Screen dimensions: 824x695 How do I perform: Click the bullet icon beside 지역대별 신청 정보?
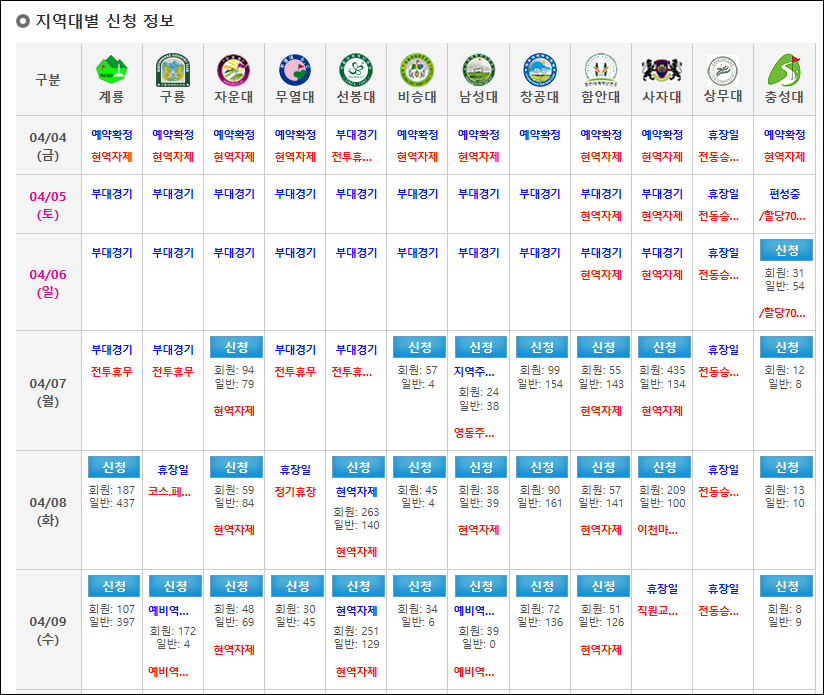click(x=23, y=21)
